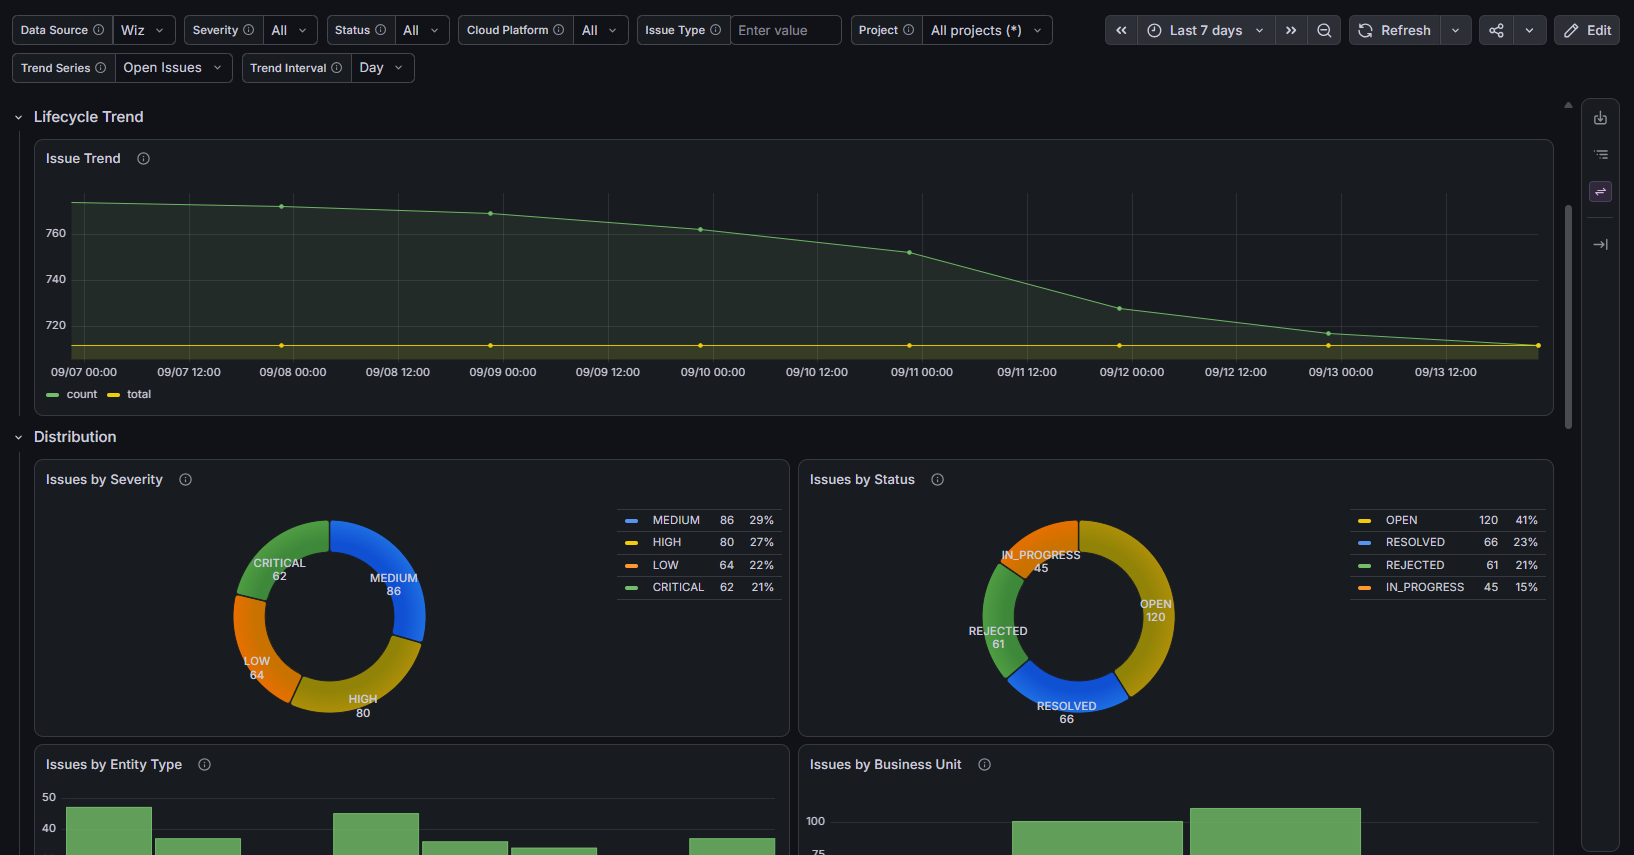The image size is (1634, 855).
Task: Click the Issues by Entity Type info icon
Action: 204,765
